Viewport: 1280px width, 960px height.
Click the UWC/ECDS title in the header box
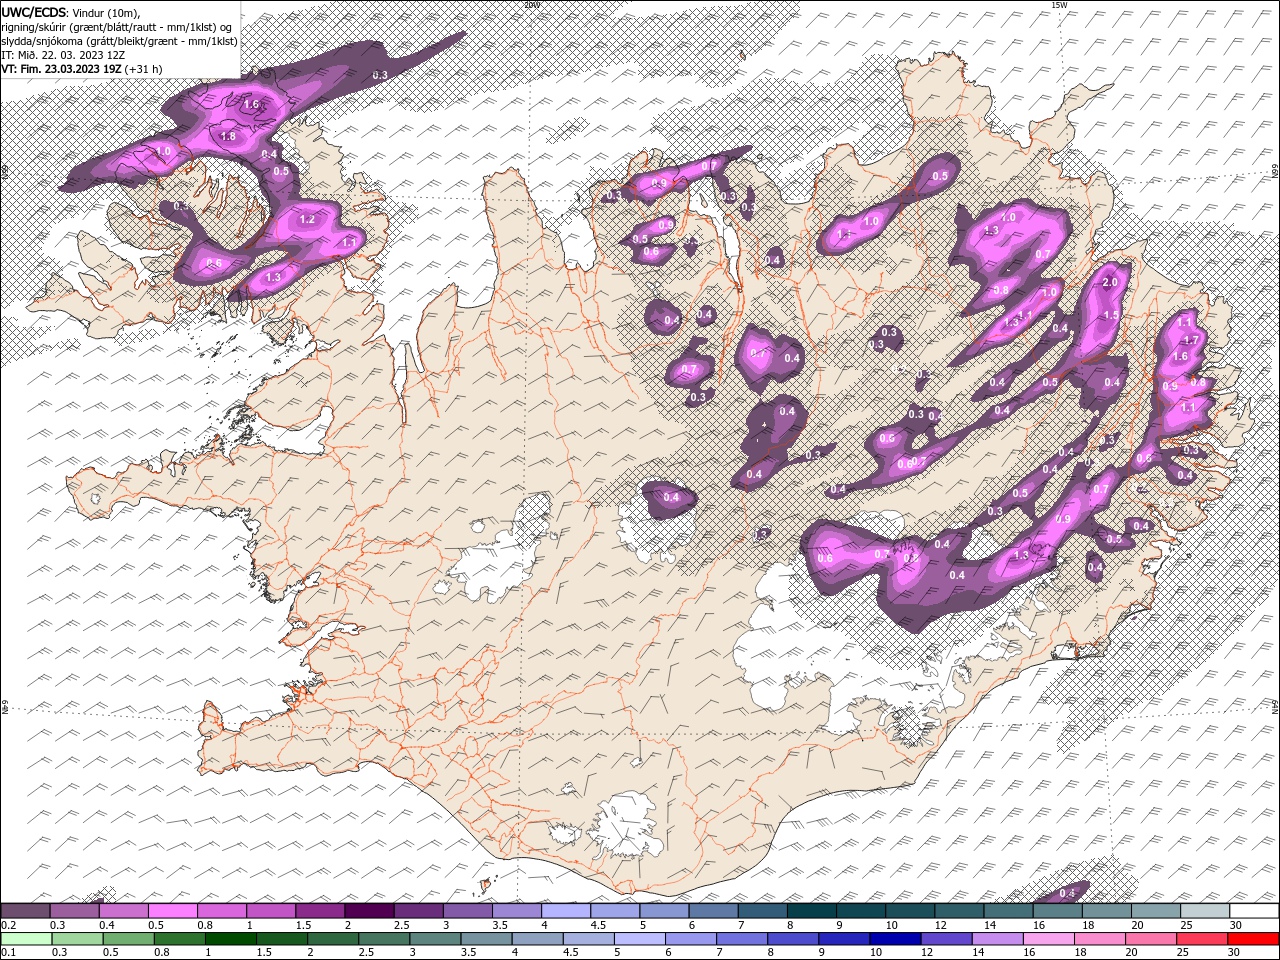(34, 11)
